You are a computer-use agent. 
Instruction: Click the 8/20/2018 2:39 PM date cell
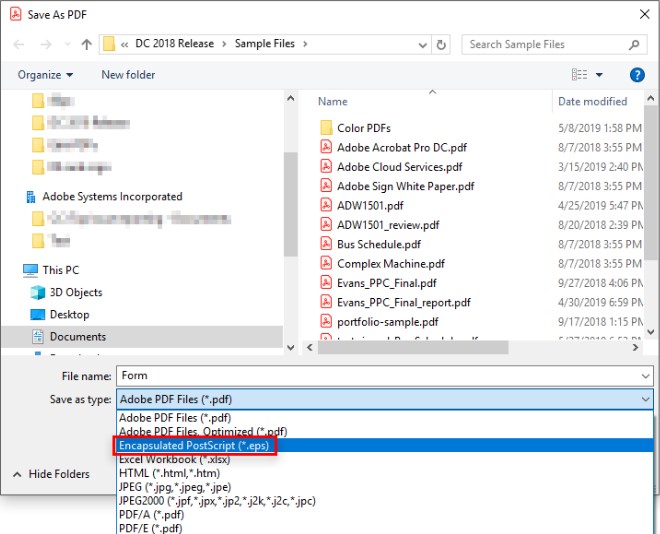click(x=601, y=225)
